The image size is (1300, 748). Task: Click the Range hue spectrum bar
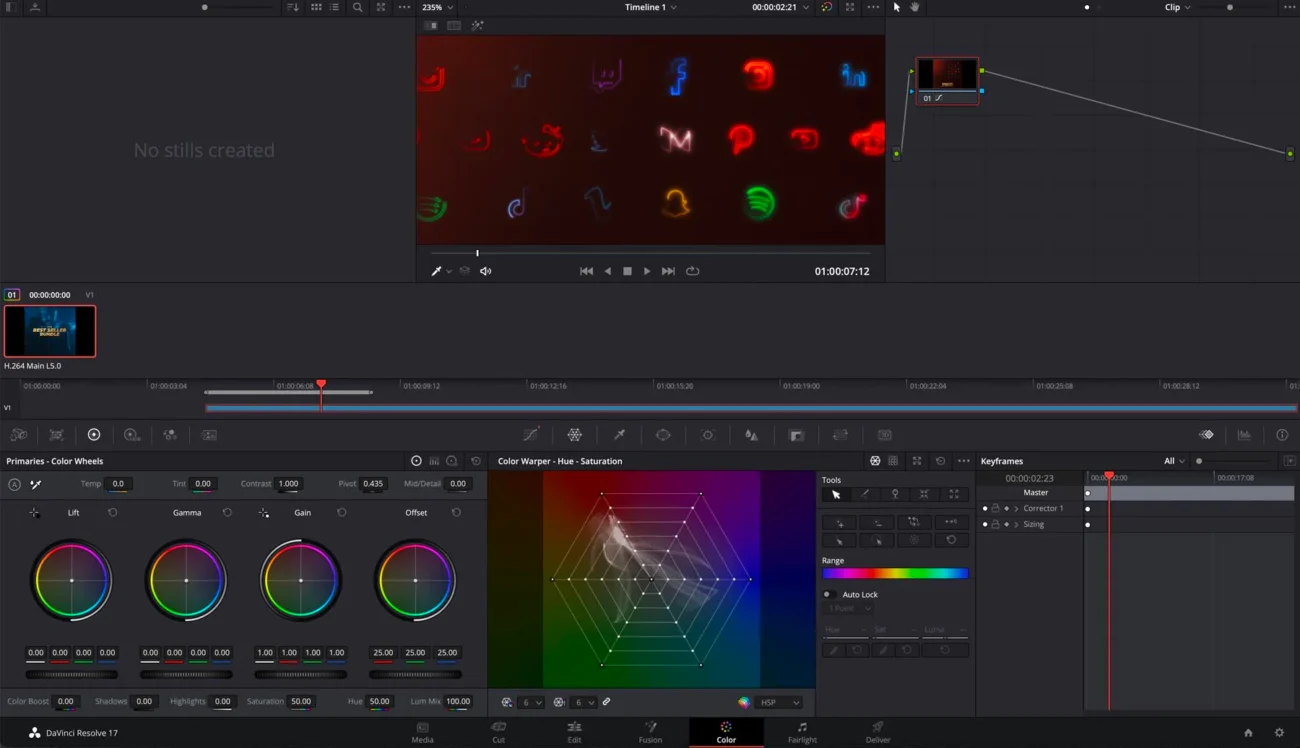895,574
